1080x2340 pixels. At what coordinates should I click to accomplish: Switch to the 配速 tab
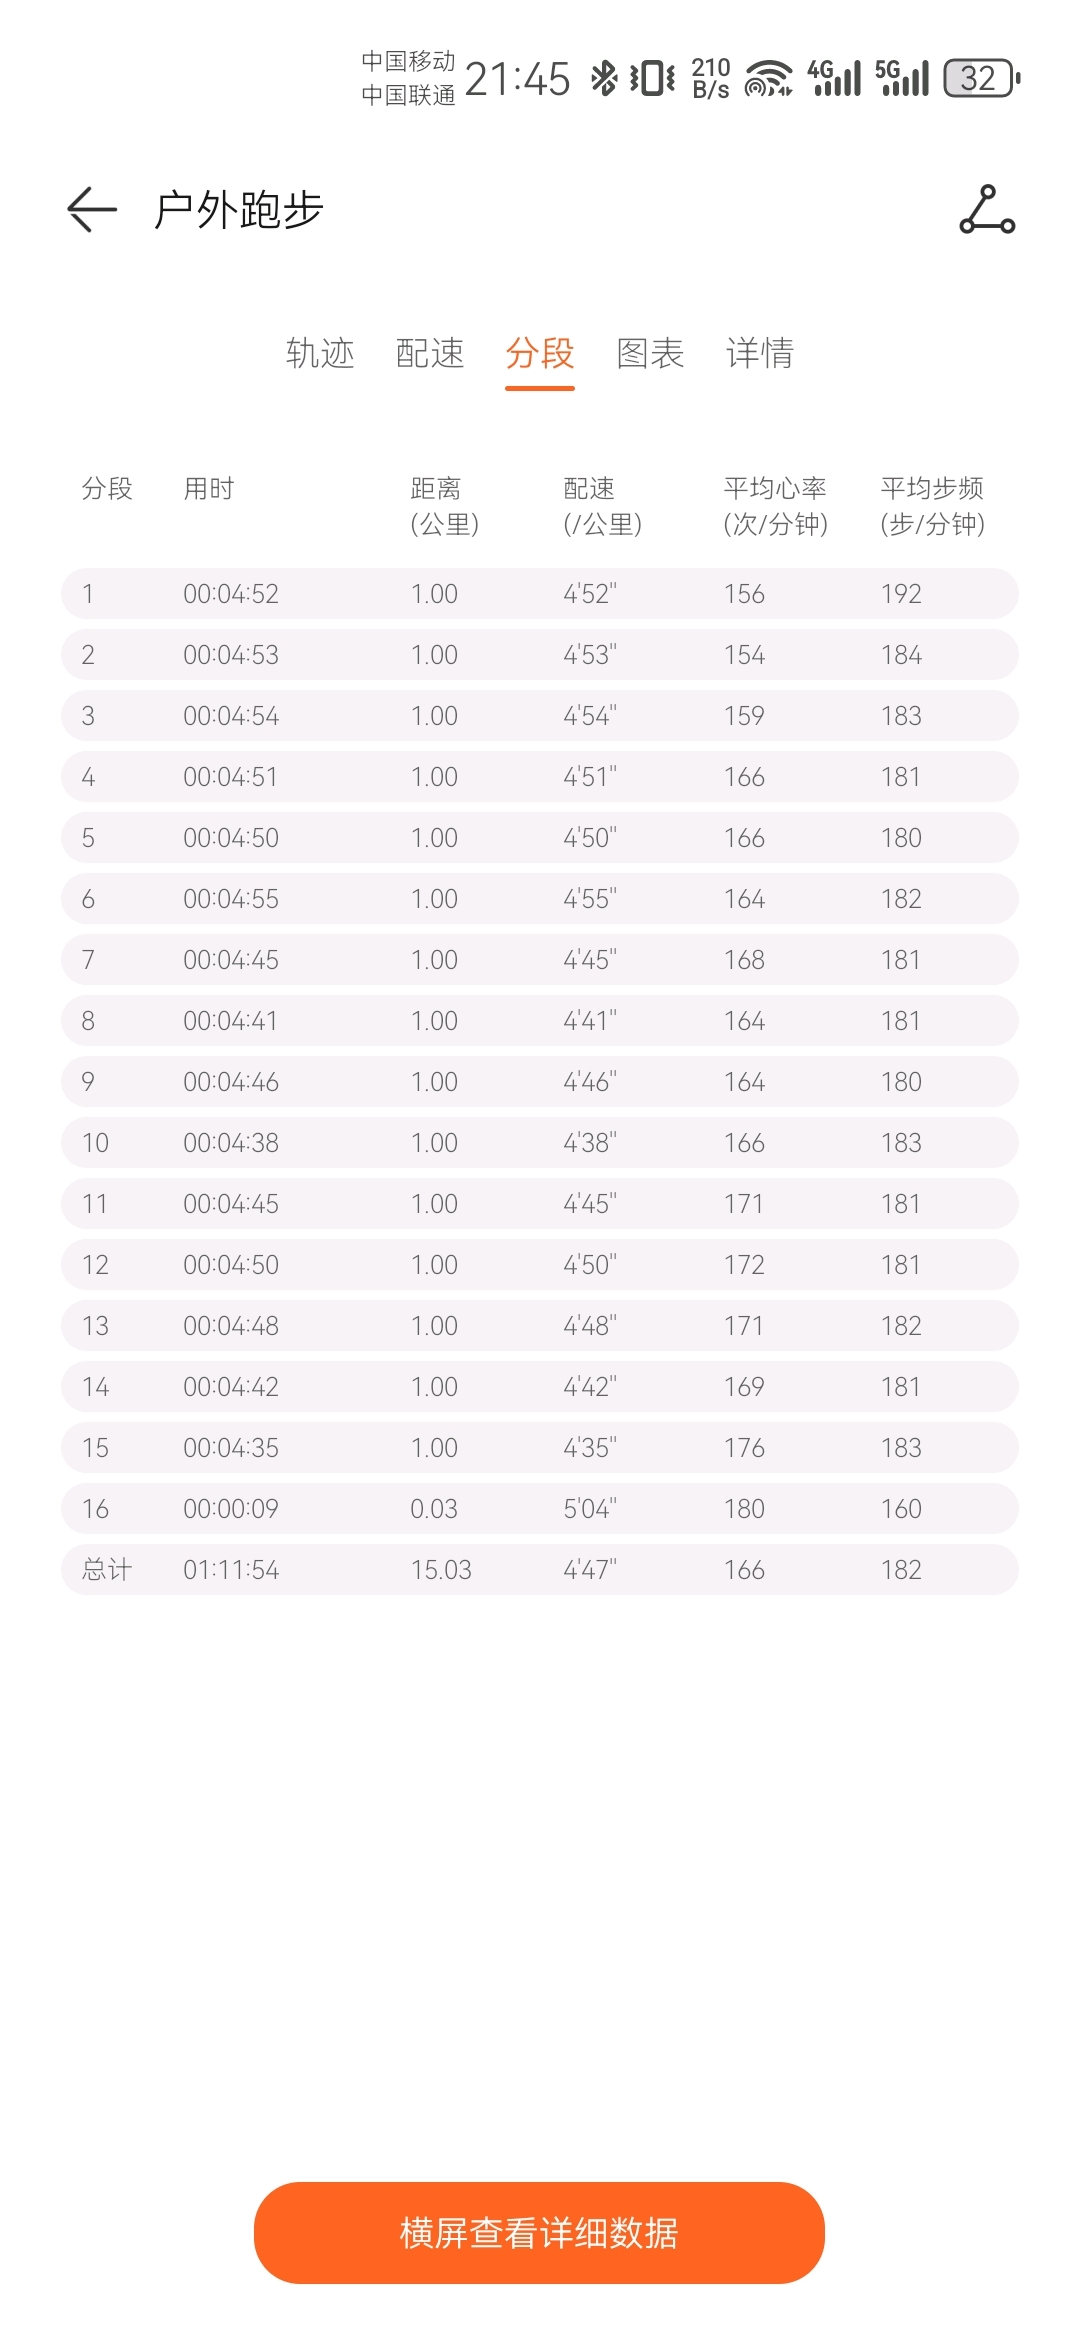click(430, 353)
